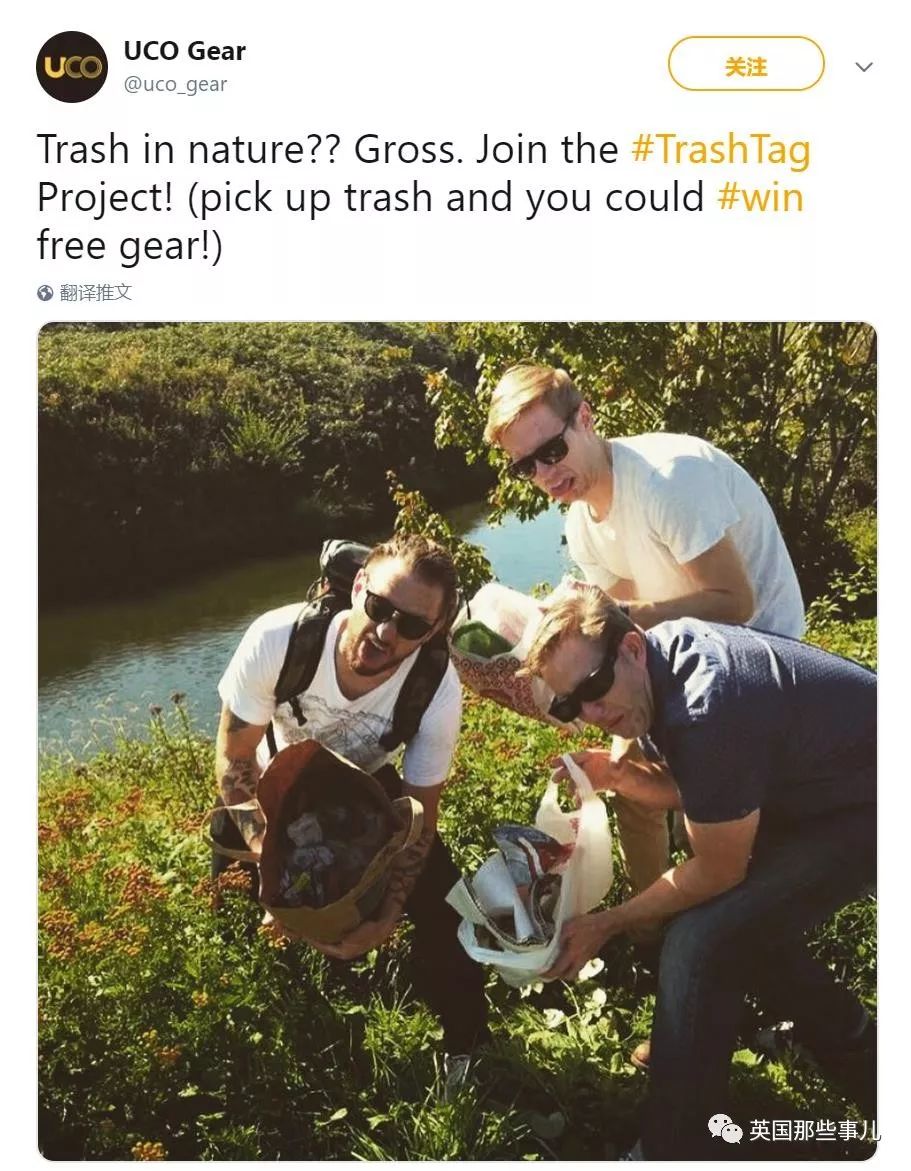Click the 'free gear!)' line of tweet text

pos(129,246)
